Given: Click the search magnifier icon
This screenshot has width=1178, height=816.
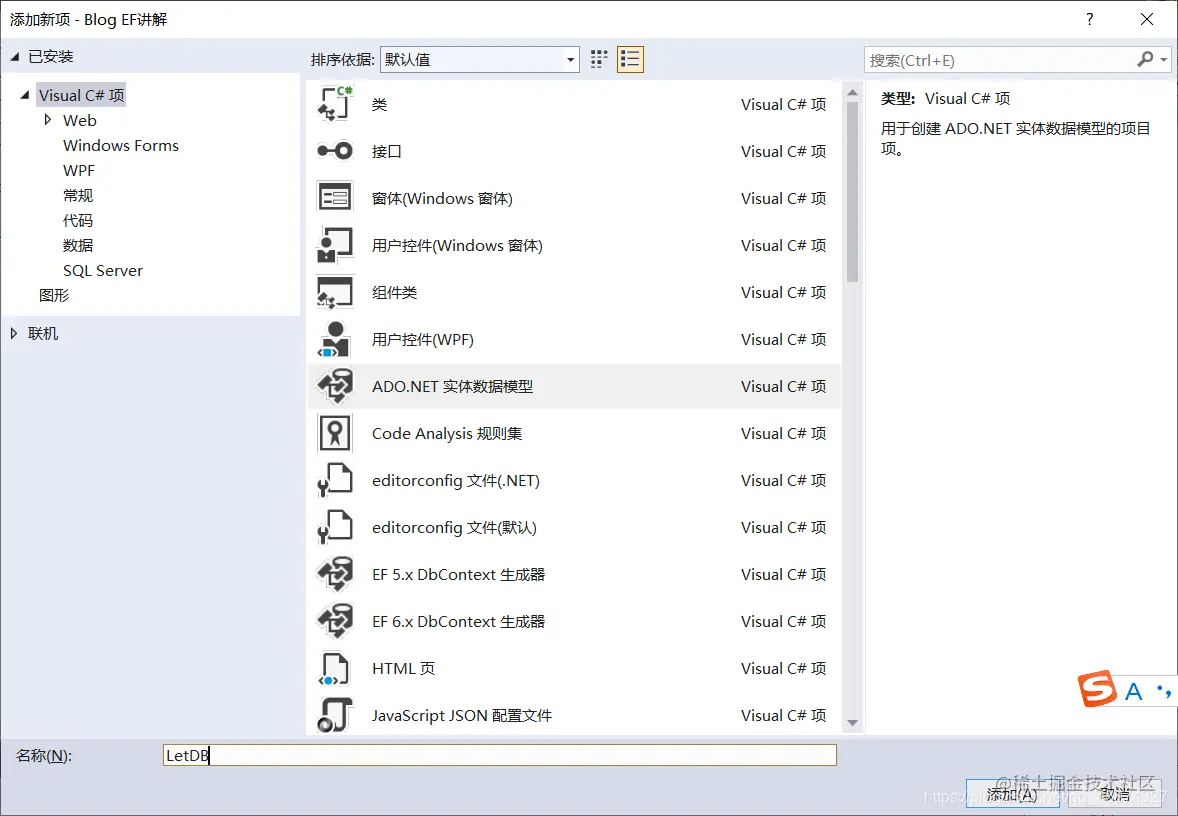Looking at the screenshot, I should click(x=1145, y=59).
